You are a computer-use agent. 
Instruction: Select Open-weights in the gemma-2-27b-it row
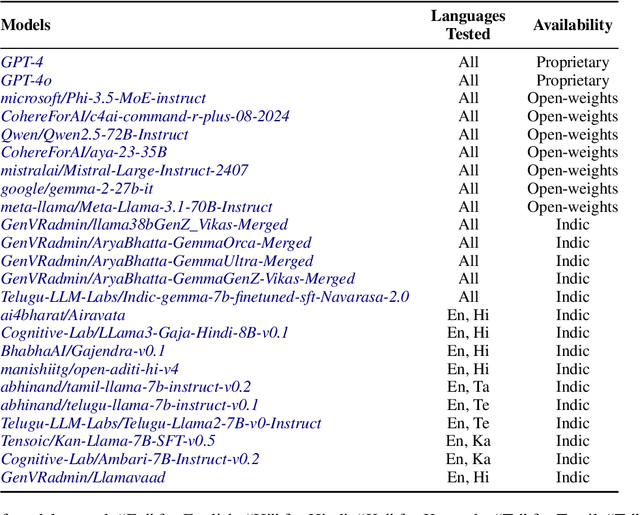573,189
